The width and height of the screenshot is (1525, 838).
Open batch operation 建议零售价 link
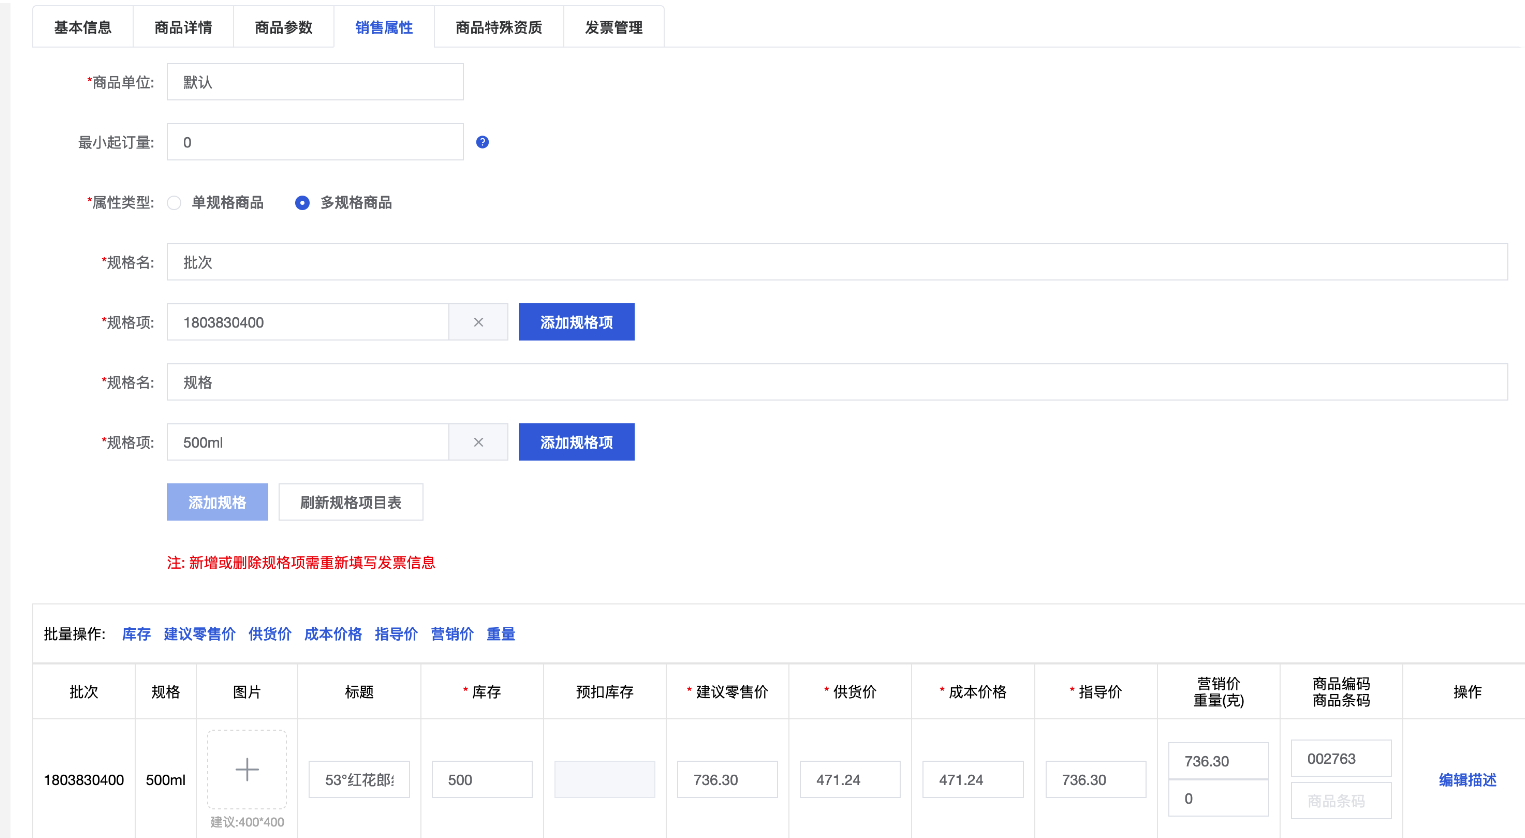point(200,634)
